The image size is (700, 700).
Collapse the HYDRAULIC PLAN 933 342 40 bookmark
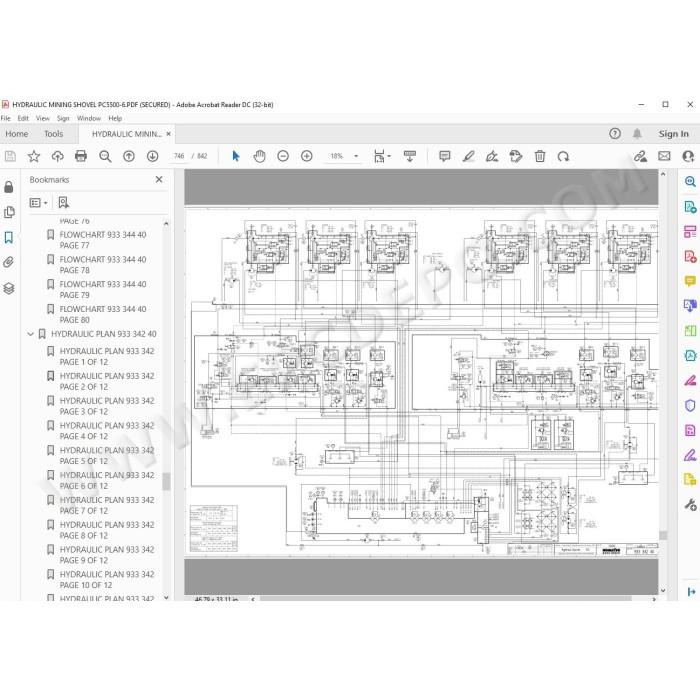[x=30, y=334]
